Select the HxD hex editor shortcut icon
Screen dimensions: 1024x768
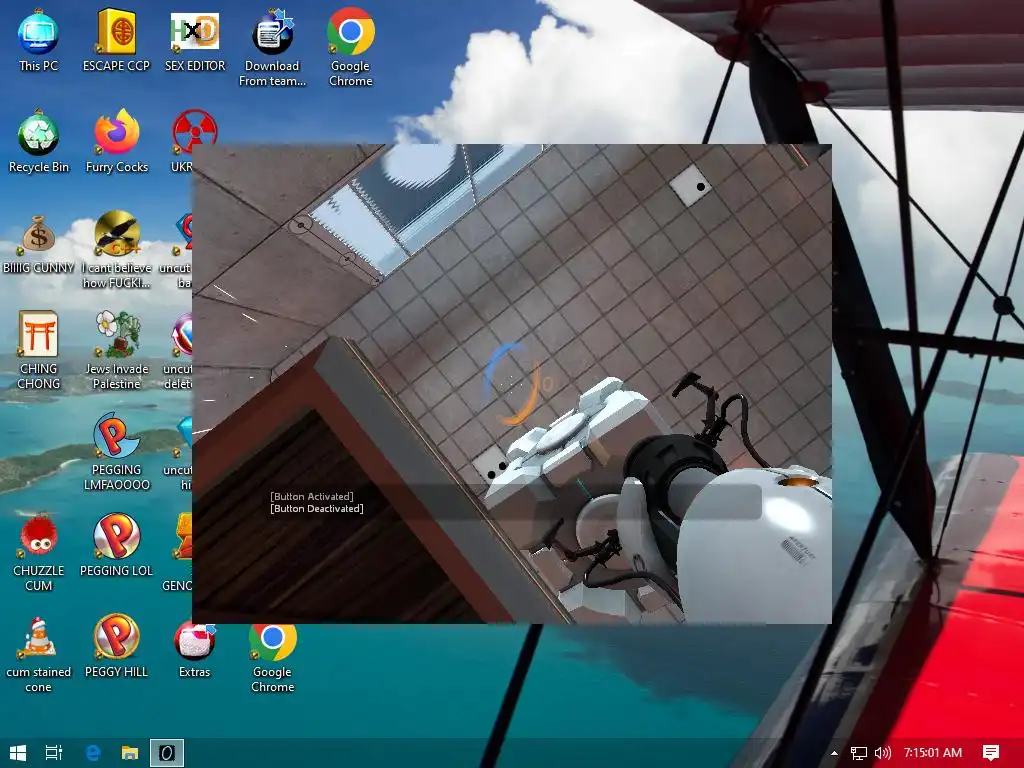coord(195,31)
